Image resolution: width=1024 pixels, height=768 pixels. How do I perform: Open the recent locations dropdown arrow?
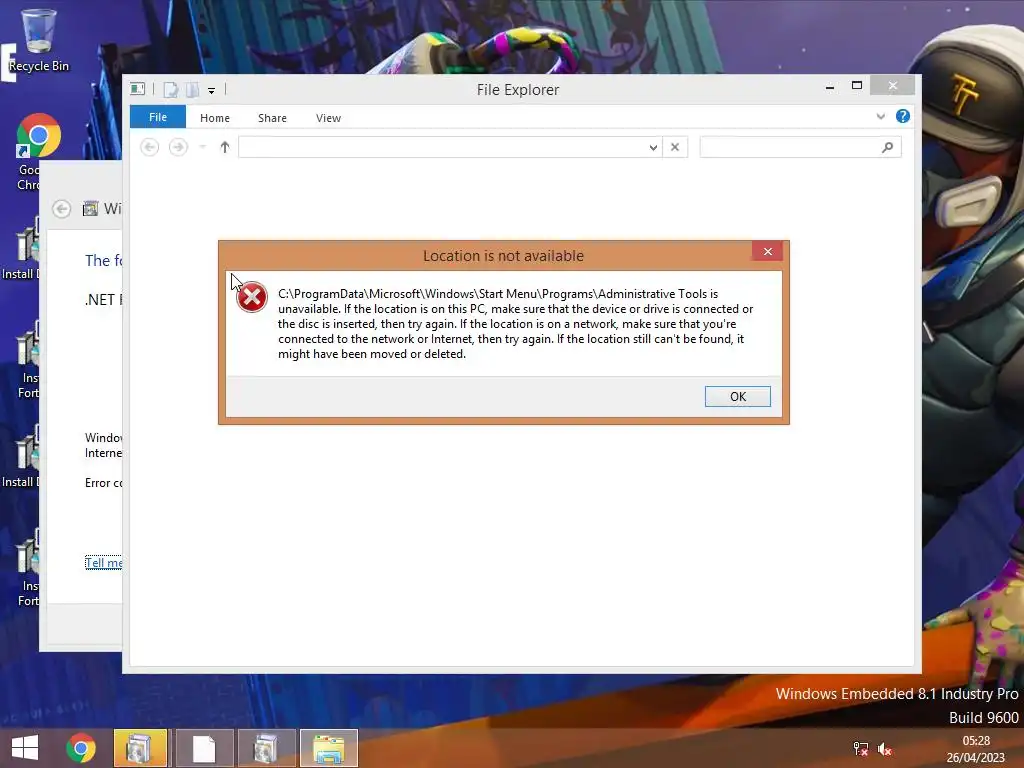coord(202,147)
